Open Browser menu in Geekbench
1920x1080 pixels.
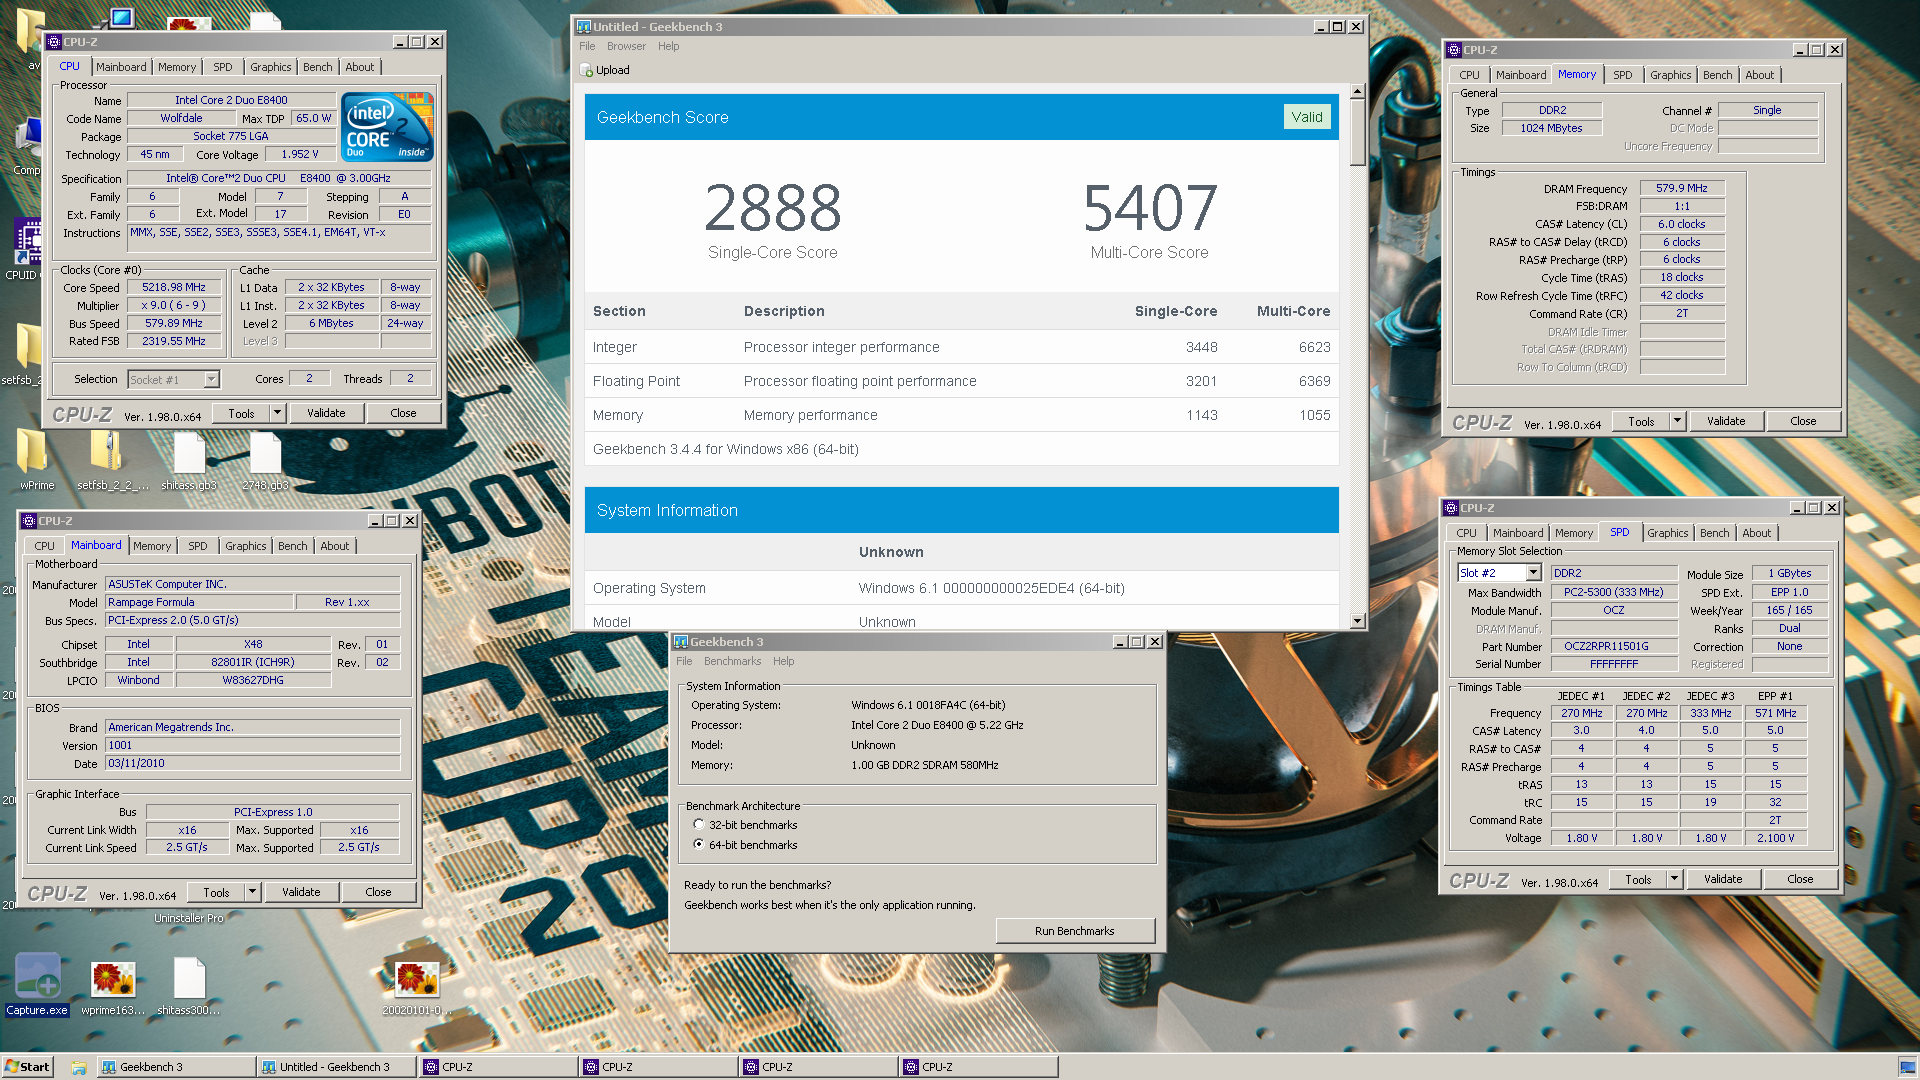click(x=626, y=46)
